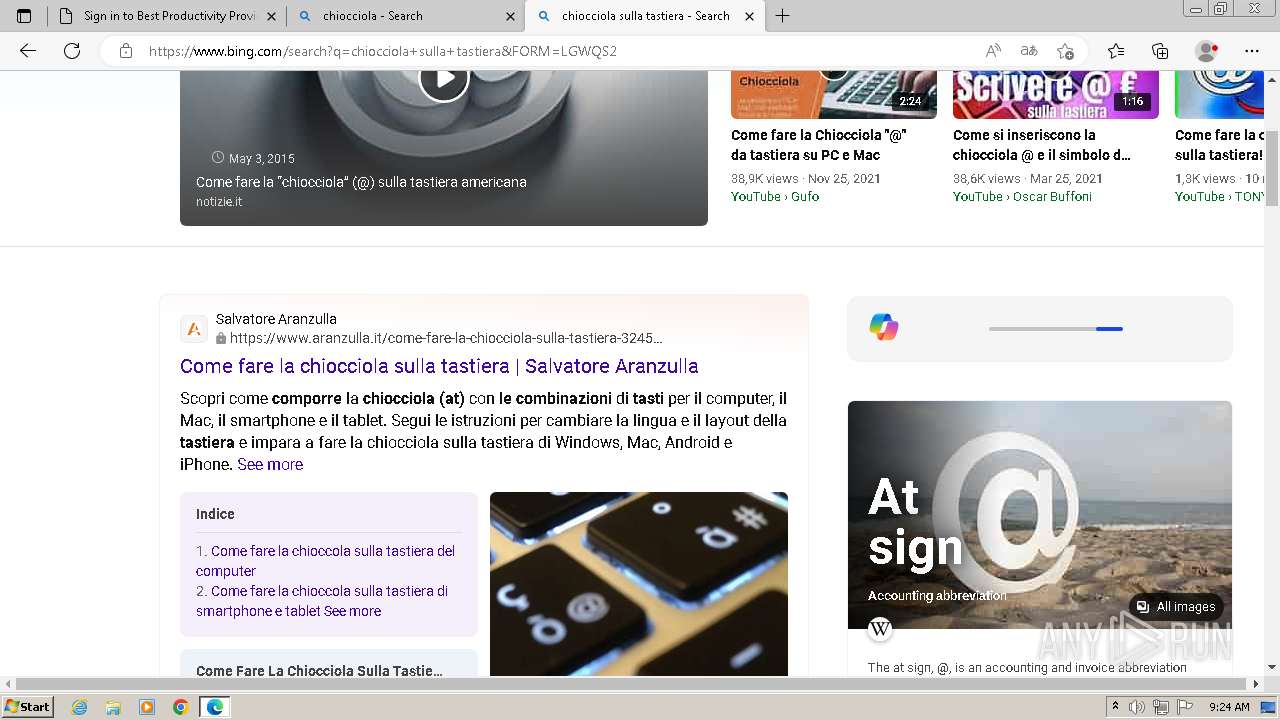This screenshot has width=1280, height=720.
Task: Open Come si inseriscono la chiocciola video
Action: click(1042, 145)
